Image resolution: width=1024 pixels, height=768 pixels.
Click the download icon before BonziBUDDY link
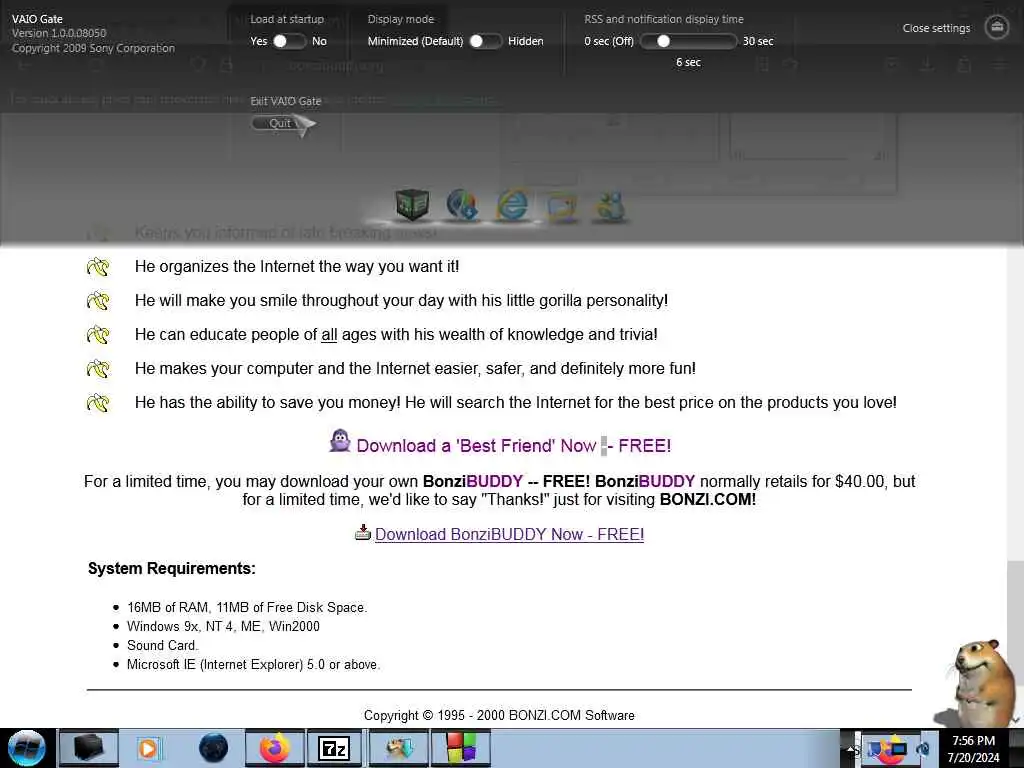tap(362, 533)
